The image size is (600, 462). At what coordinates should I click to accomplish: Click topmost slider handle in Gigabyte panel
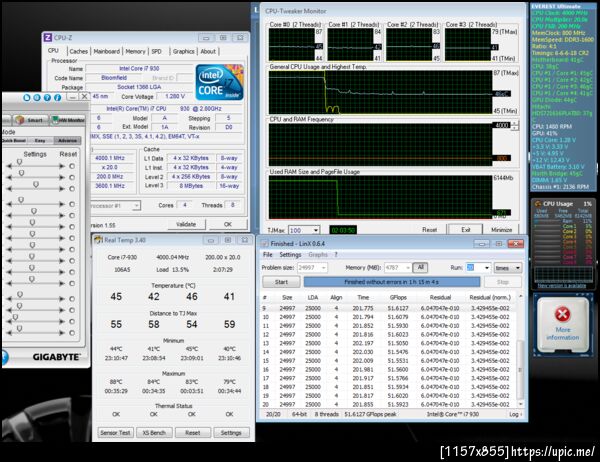coord(19,162)
